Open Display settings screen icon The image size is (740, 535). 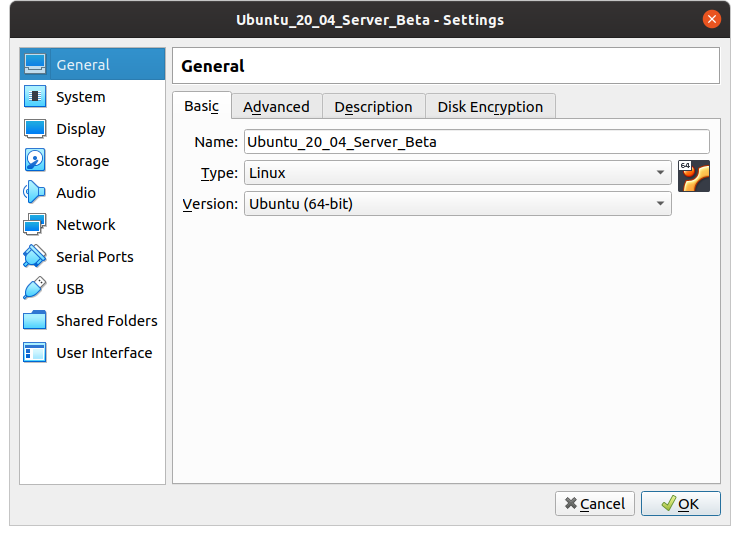pyautogui.click(x=35, y=128)
